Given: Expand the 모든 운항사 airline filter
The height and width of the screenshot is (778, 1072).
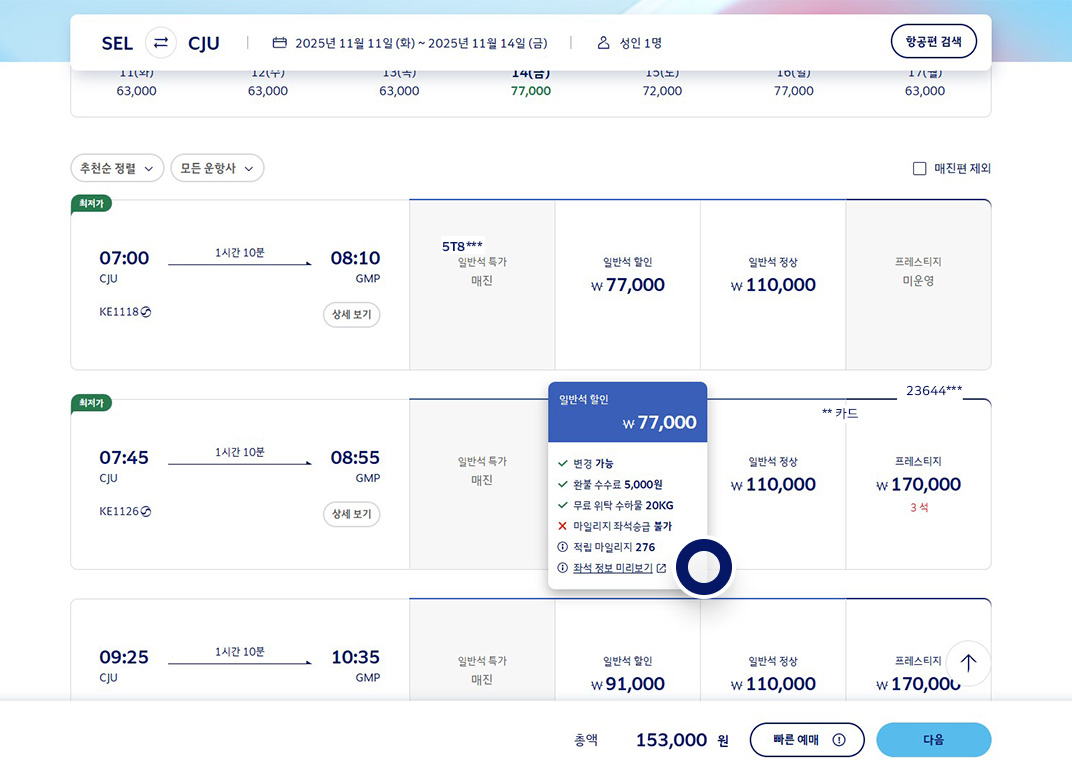Looking at the screenshot, I should click(x=217, y=169).
